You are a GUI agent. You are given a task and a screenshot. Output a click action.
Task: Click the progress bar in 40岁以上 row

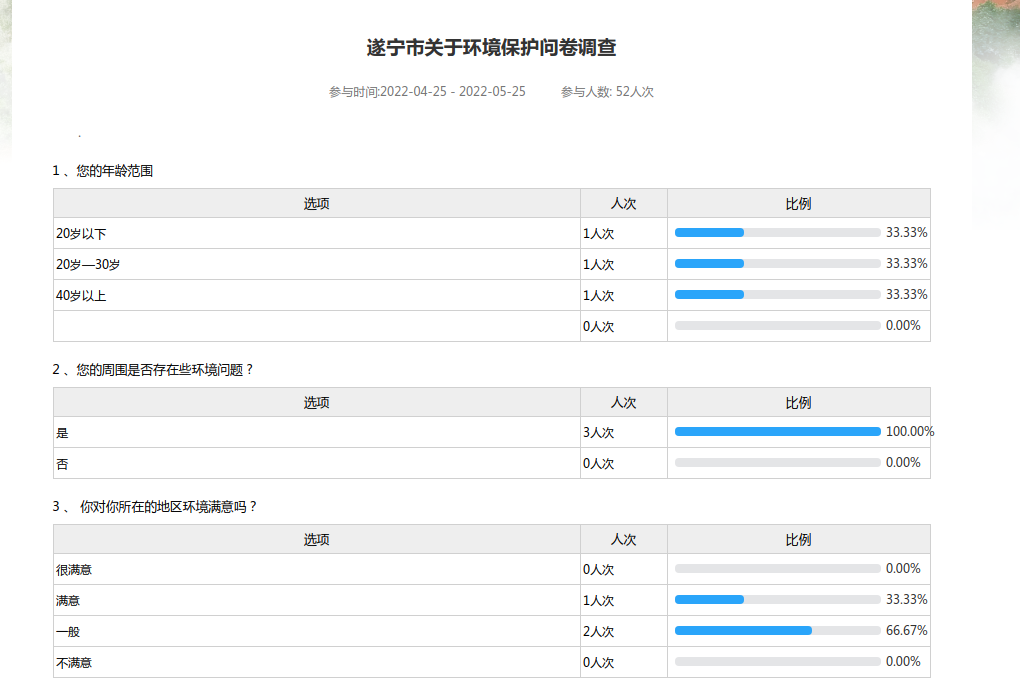click(777, 295)
